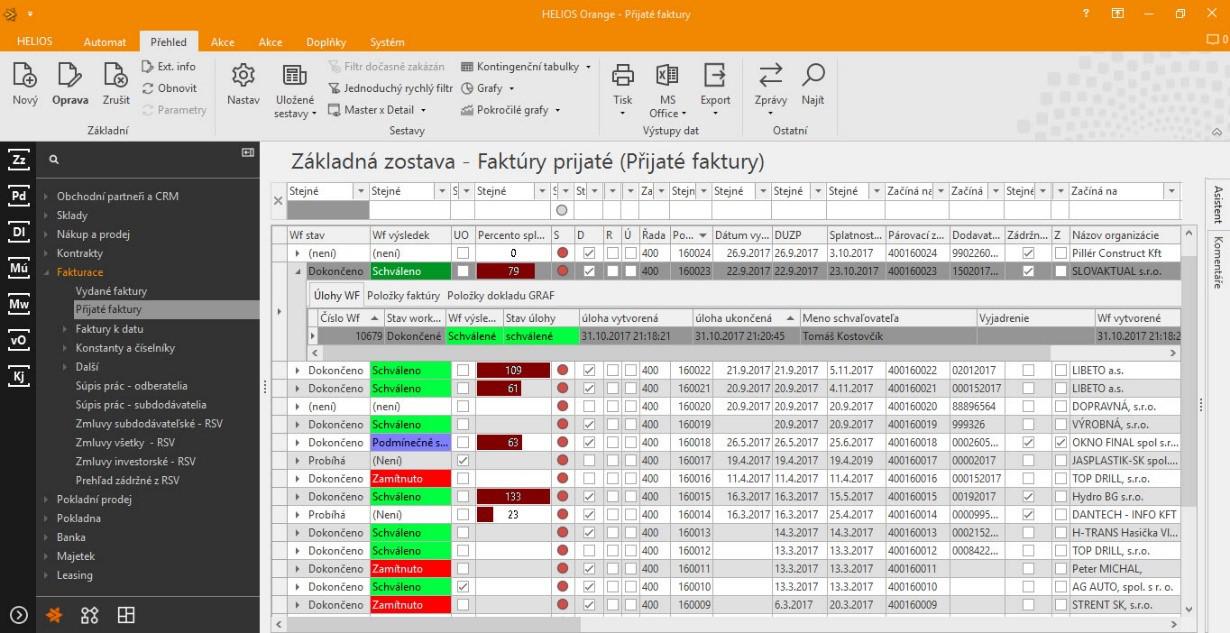1230x633 pixels.
Task: Clear the filter row with the X icon
Action: coord(278,200)
